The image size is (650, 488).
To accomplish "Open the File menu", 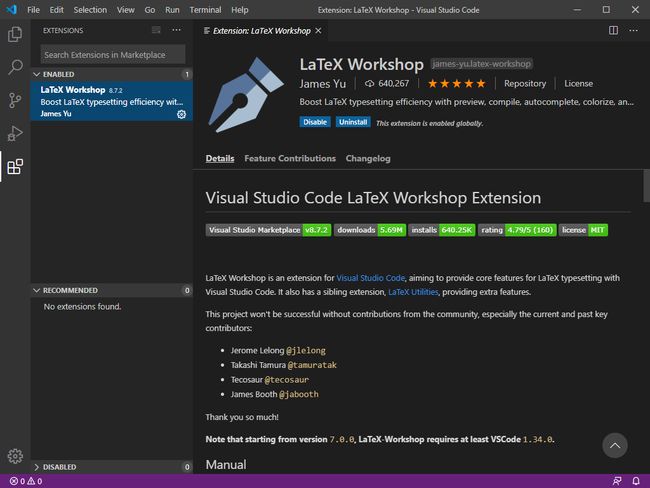I will 33,10.
